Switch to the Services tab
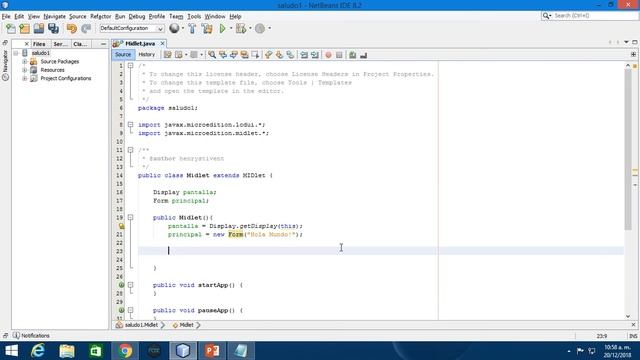Image resolution: width=640 pixels, height=360 pixels. tap(60, 44)
